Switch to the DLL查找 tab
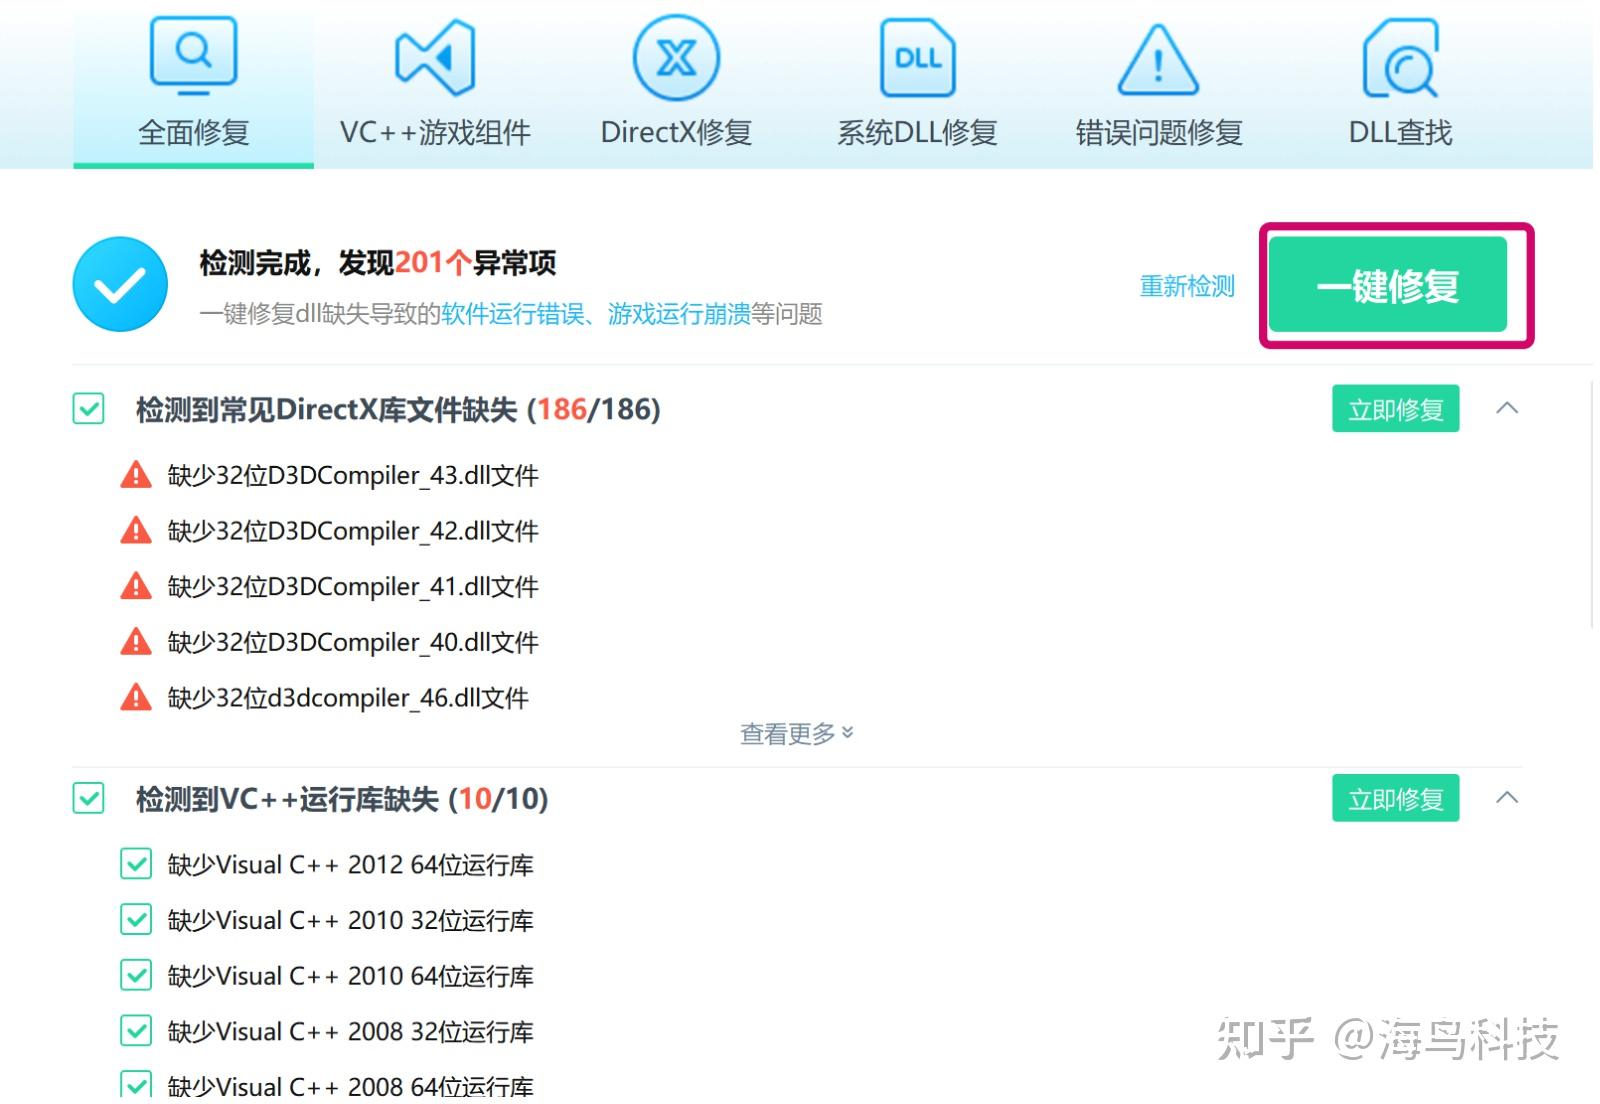Image resolution: width=1600 pixels, height=1104 pixels. coord(1399,130)
